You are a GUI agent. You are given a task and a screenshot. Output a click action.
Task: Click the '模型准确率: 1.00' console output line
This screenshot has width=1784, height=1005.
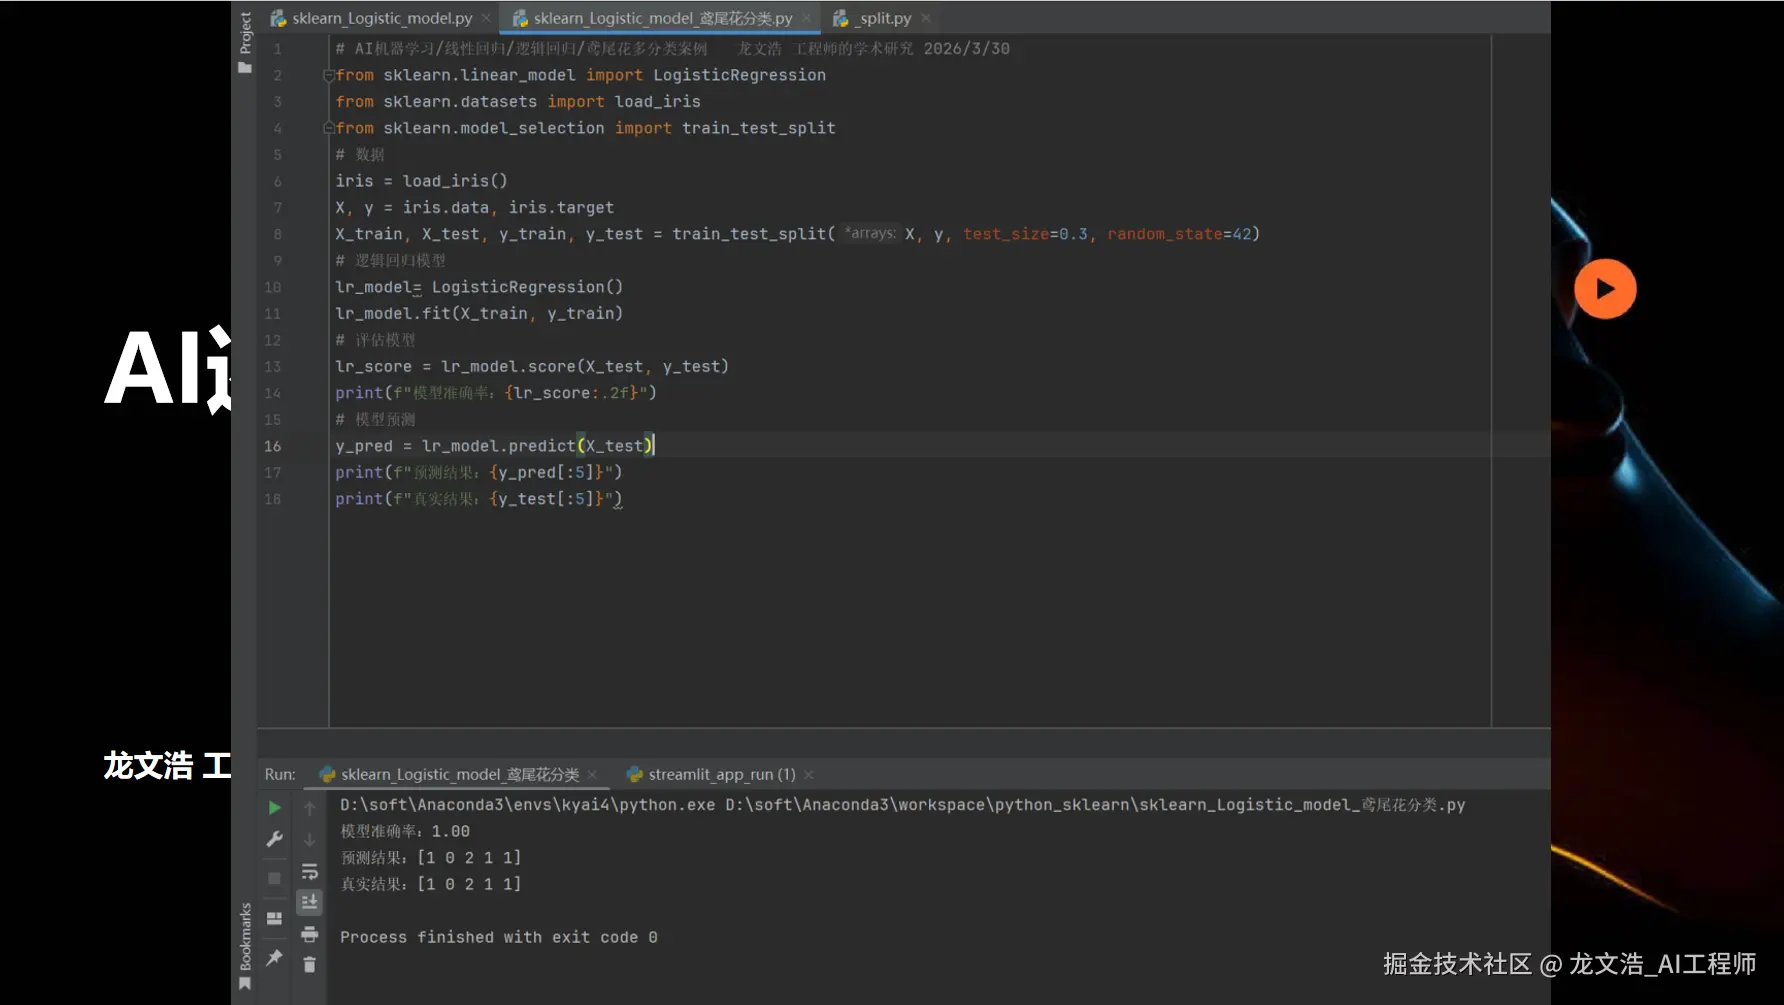tap(405, 831)
